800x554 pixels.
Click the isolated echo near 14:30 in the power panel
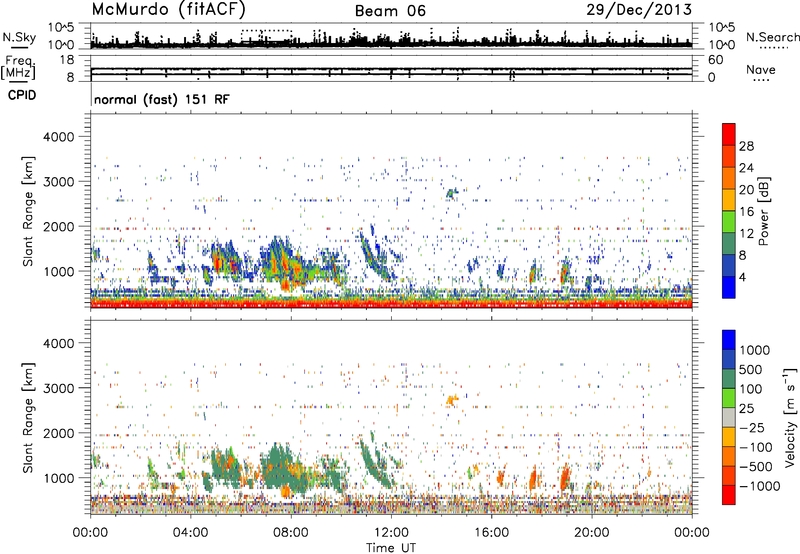pos(452,193)
